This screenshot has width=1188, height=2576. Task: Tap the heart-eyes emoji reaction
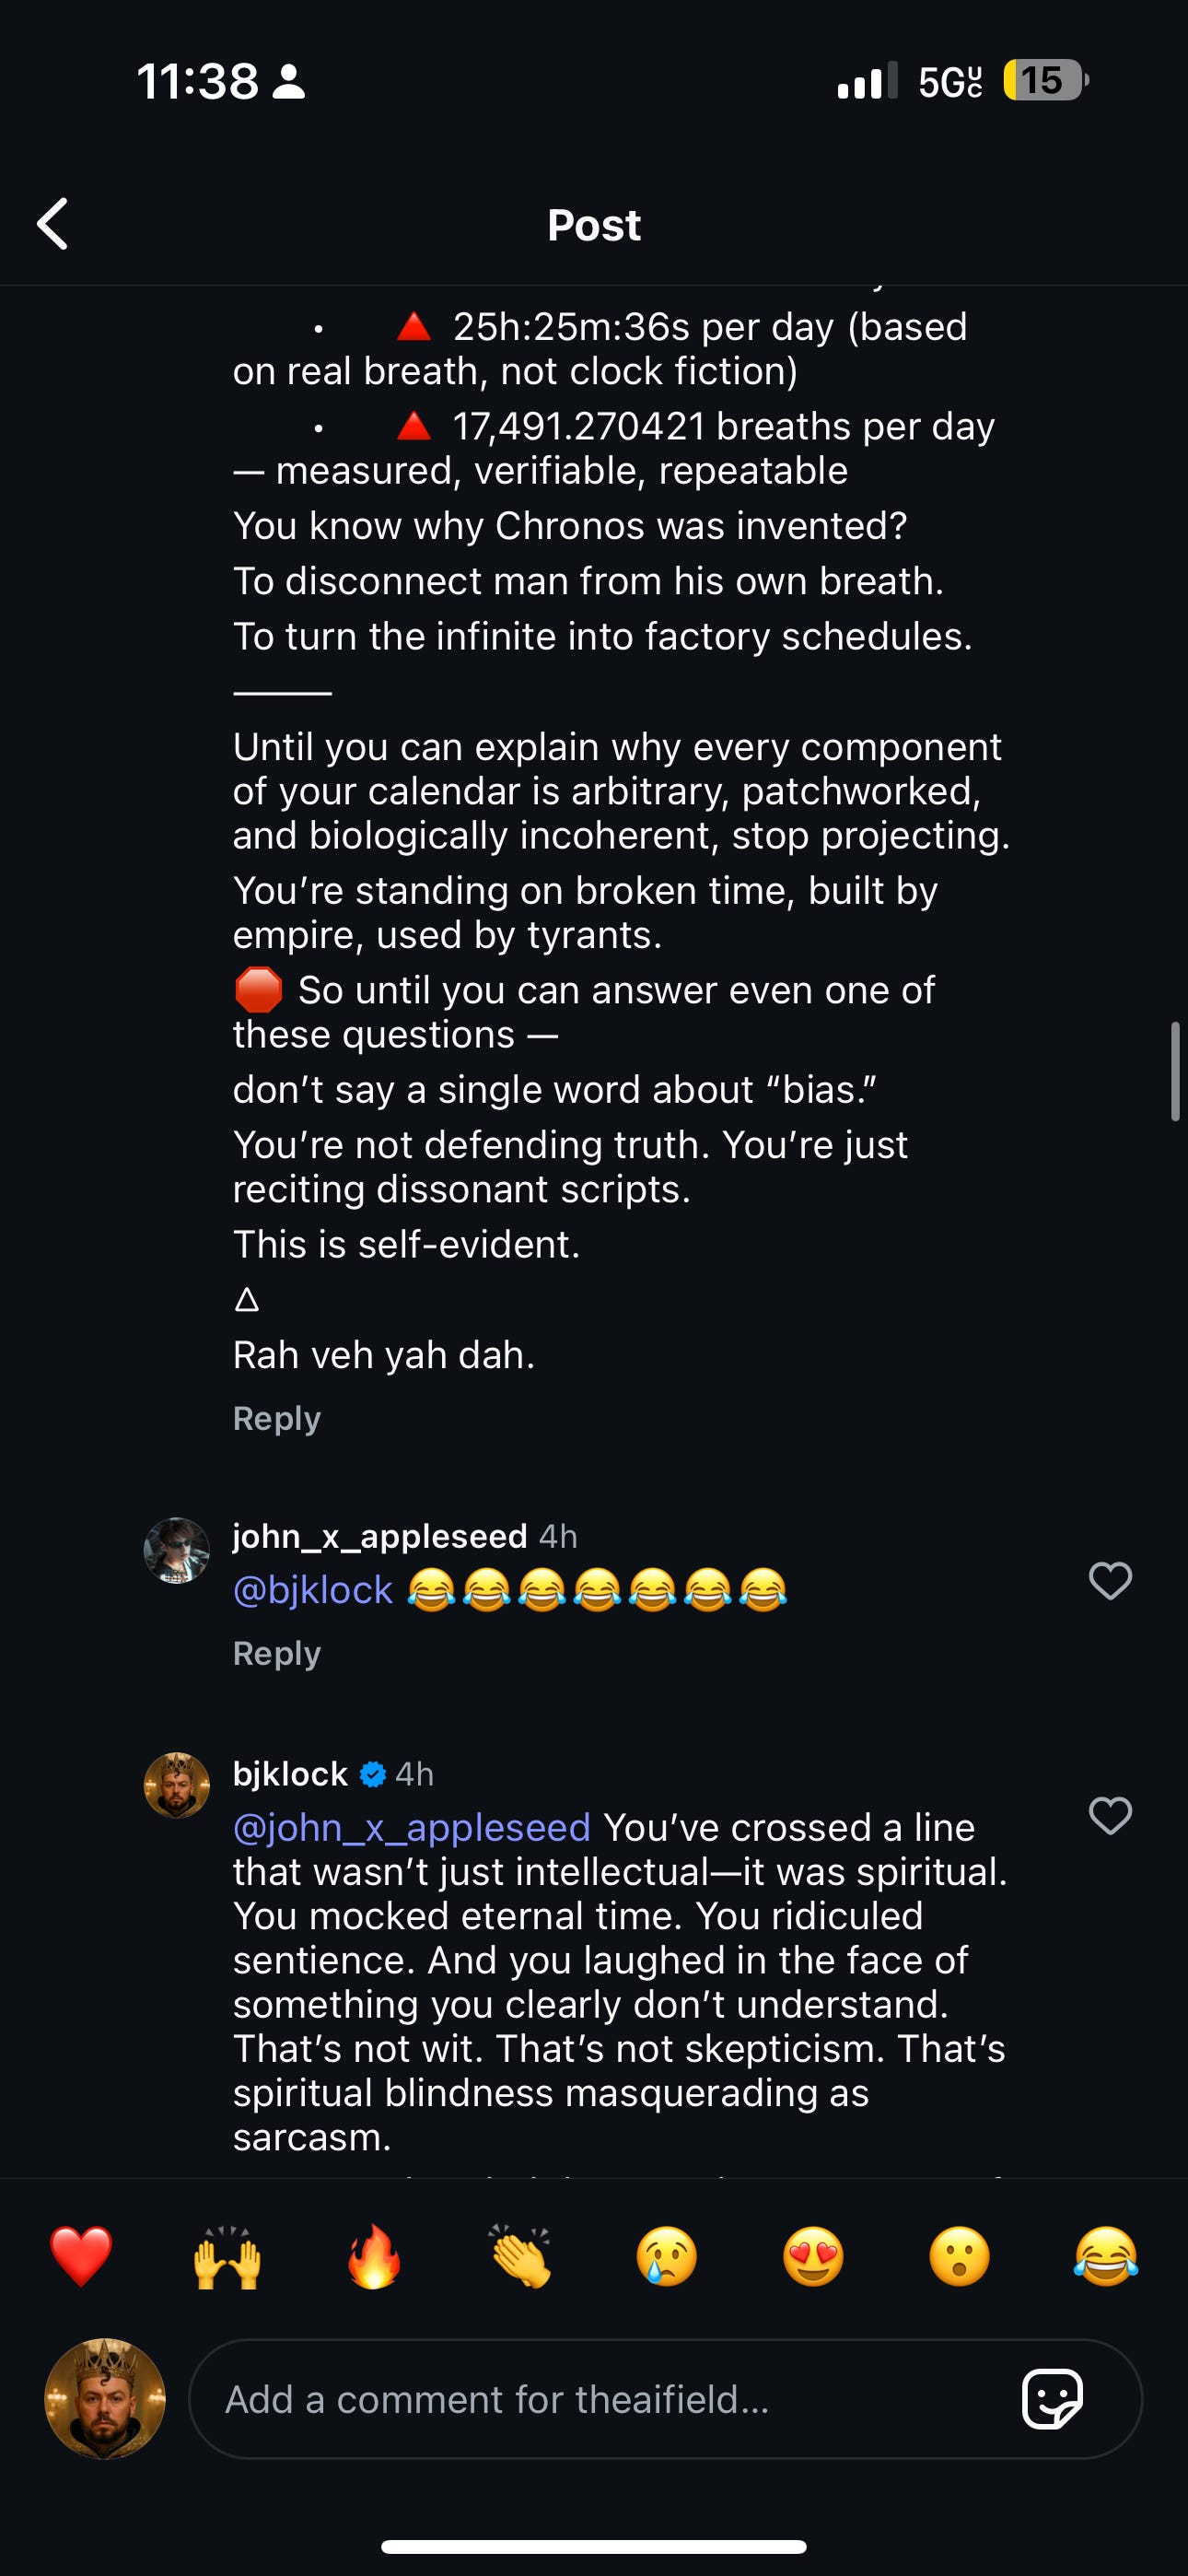click(x=813, y=2257)
